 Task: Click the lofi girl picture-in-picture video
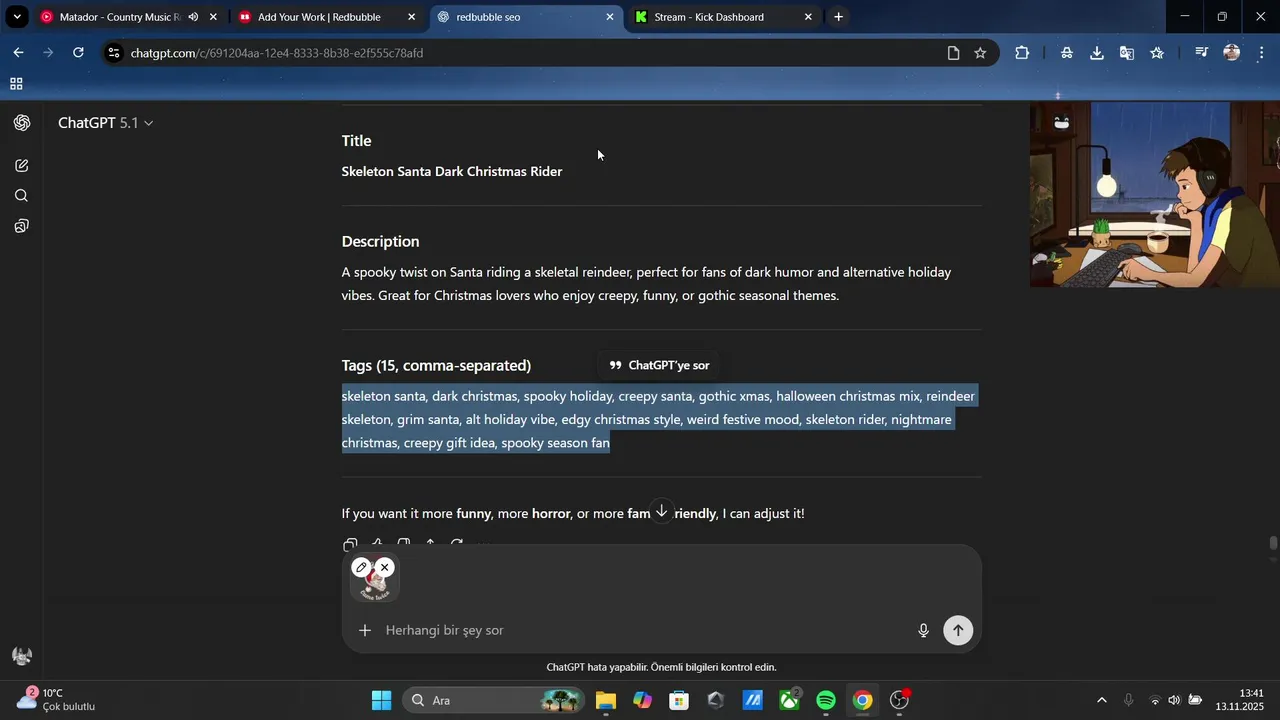[x=1155, y=194]
